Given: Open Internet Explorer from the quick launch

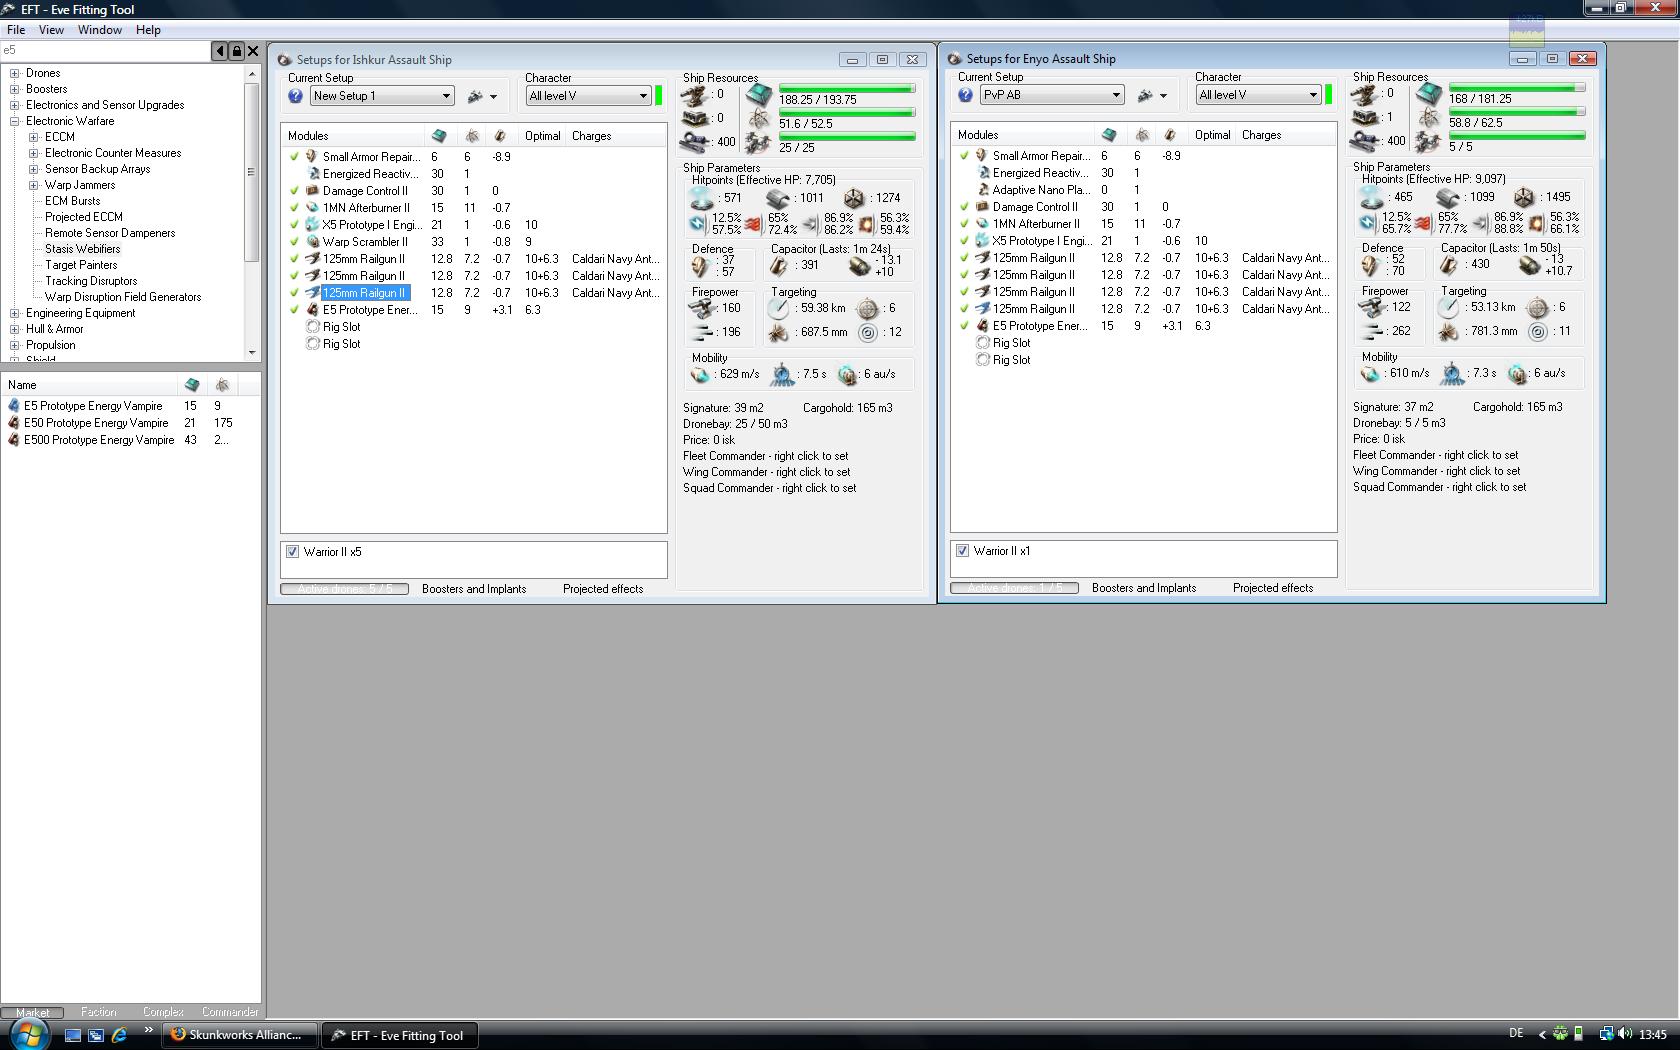Looking at the screenshot, I should click(x=119, y=1035).
